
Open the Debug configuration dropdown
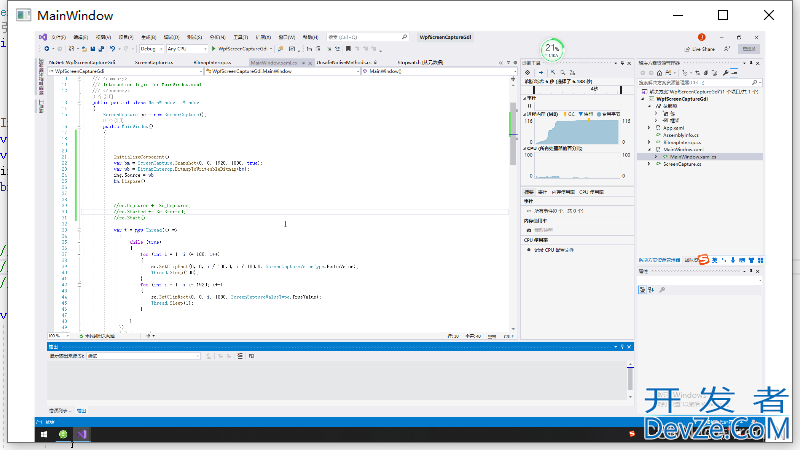pyautogui.click(x=152, y=49)
